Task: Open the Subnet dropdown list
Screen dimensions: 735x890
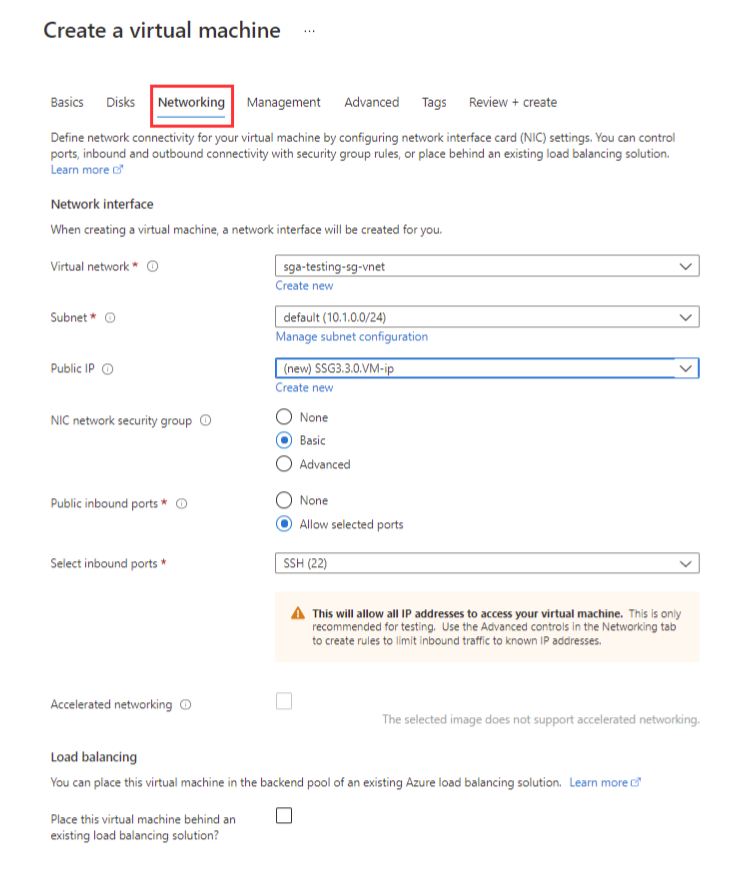Action: pos(486,317)
